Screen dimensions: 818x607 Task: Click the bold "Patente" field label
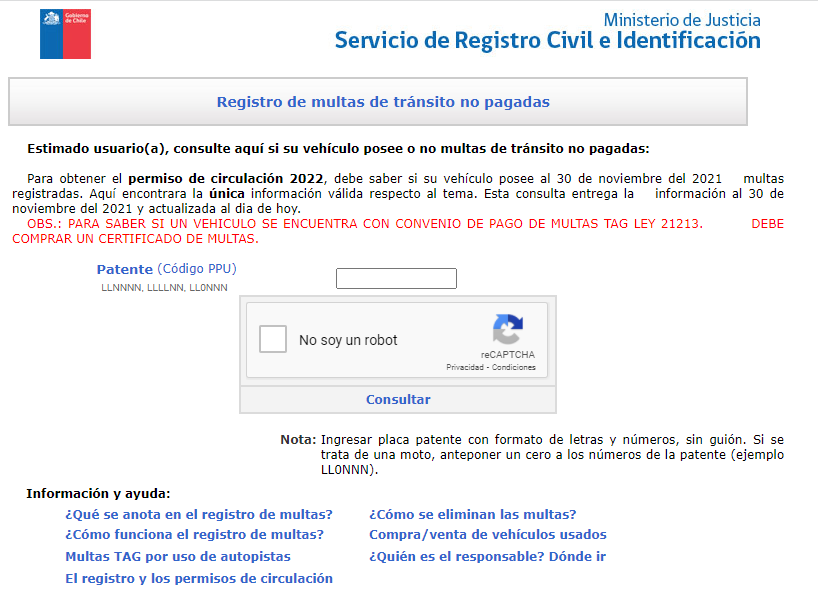pyautogui.click(x=124, y=270)
